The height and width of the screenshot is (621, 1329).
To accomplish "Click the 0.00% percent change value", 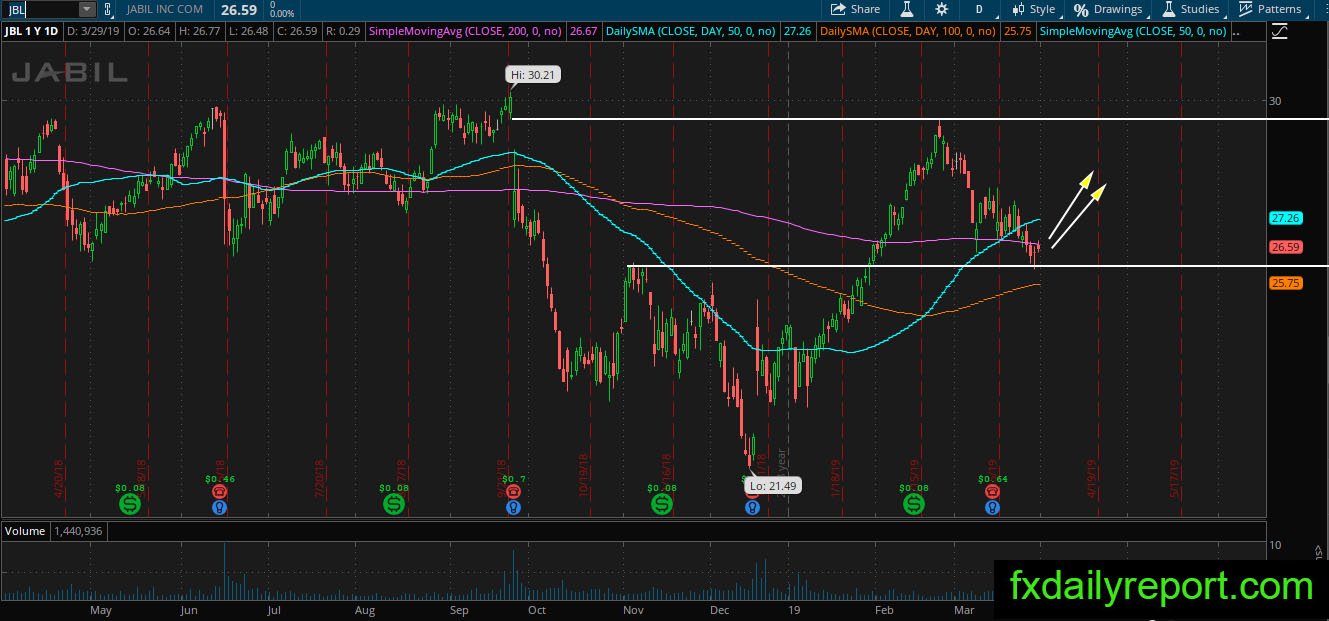I will pos(282,14).
